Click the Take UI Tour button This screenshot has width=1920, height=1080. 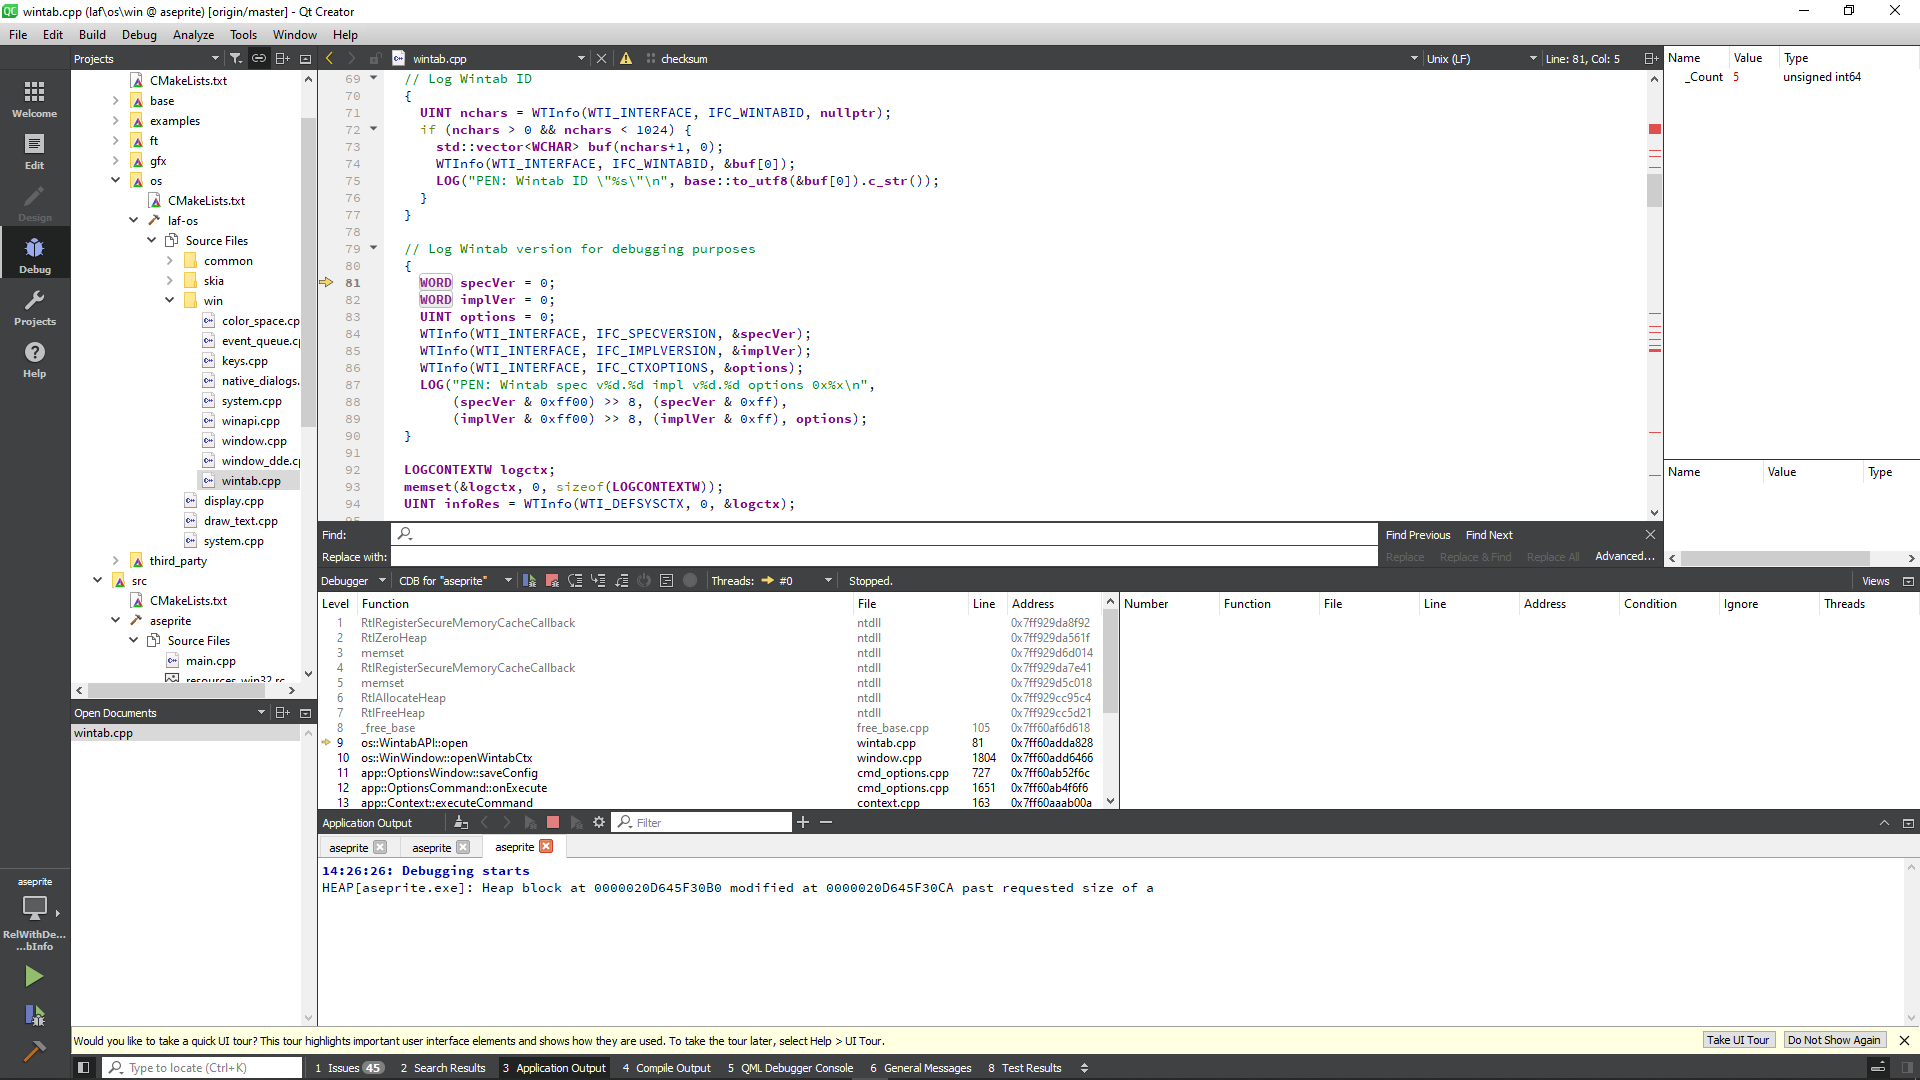(x=1739, y=1040)
